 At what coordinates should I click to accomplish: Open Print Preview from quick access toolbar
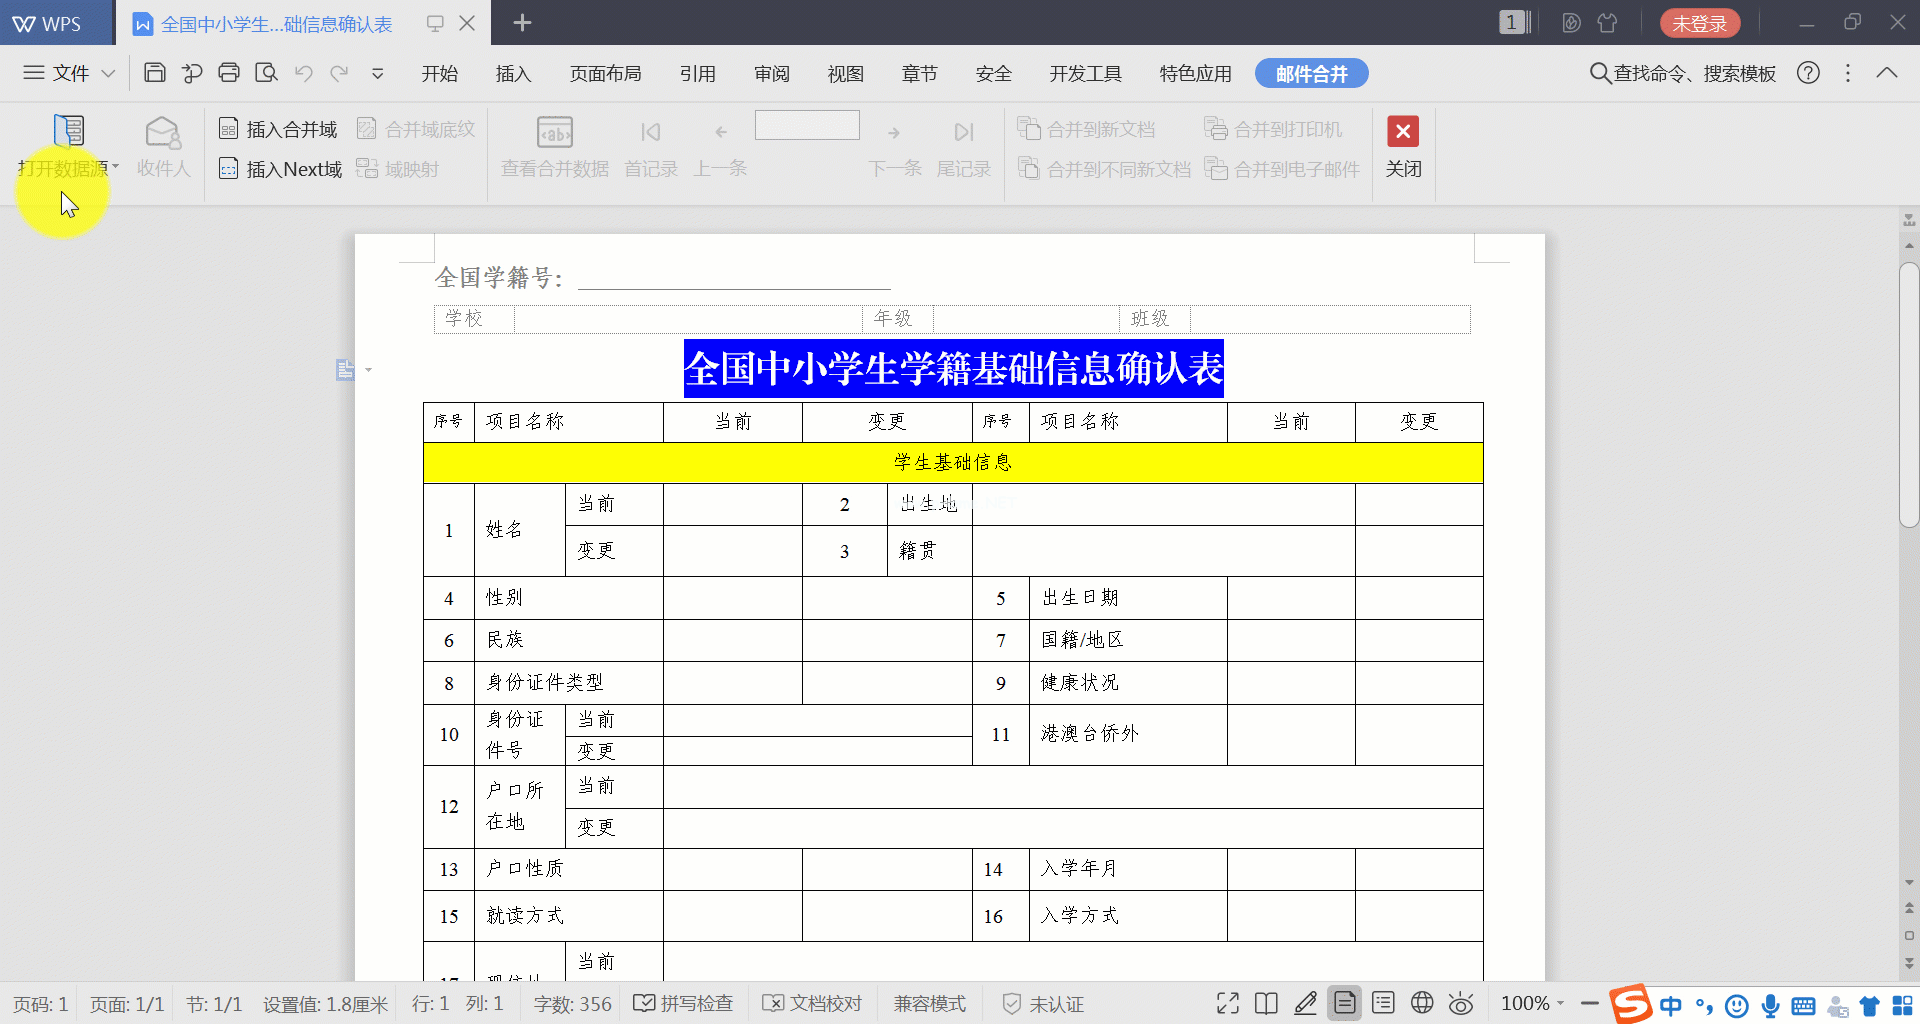266,73
